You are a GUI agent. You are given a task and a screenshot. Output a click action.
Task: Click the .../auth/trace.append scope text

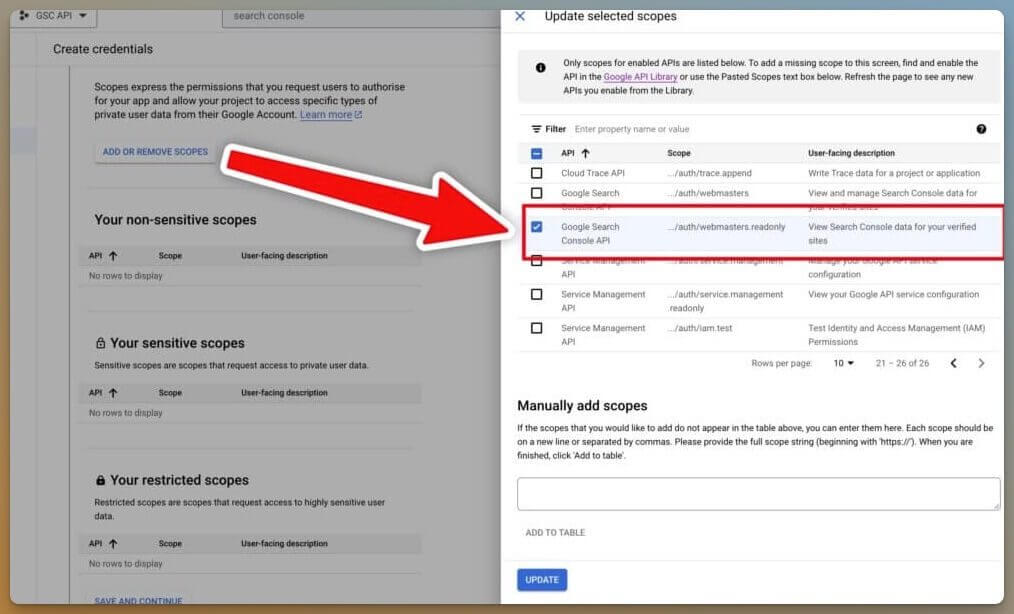coord(709,173)
